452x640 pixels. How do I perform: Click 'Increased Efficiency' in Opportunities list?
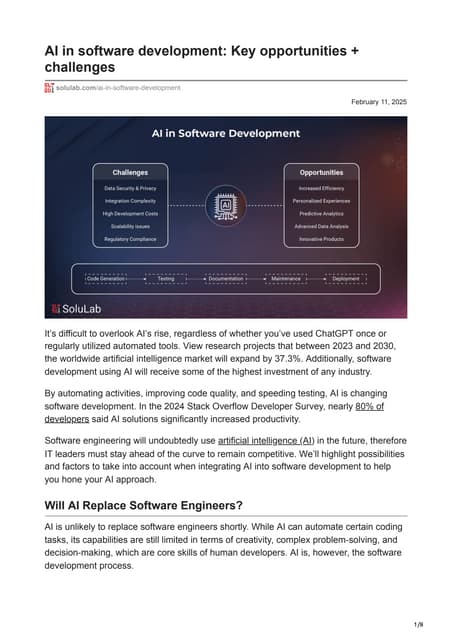321,188
